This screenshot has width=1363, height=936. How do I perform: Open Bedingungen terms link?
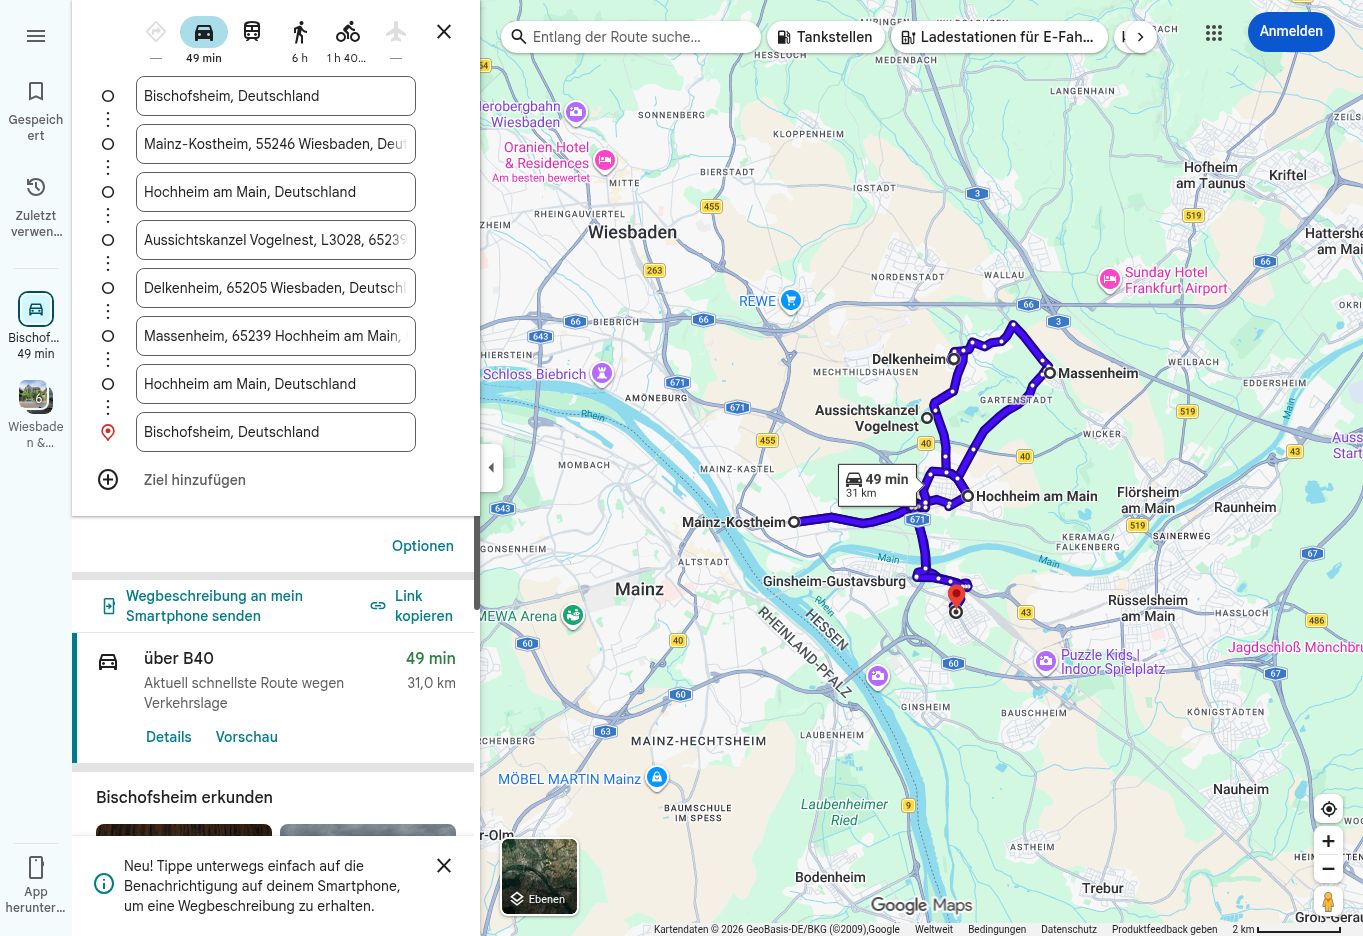click(x=997, y=929)
